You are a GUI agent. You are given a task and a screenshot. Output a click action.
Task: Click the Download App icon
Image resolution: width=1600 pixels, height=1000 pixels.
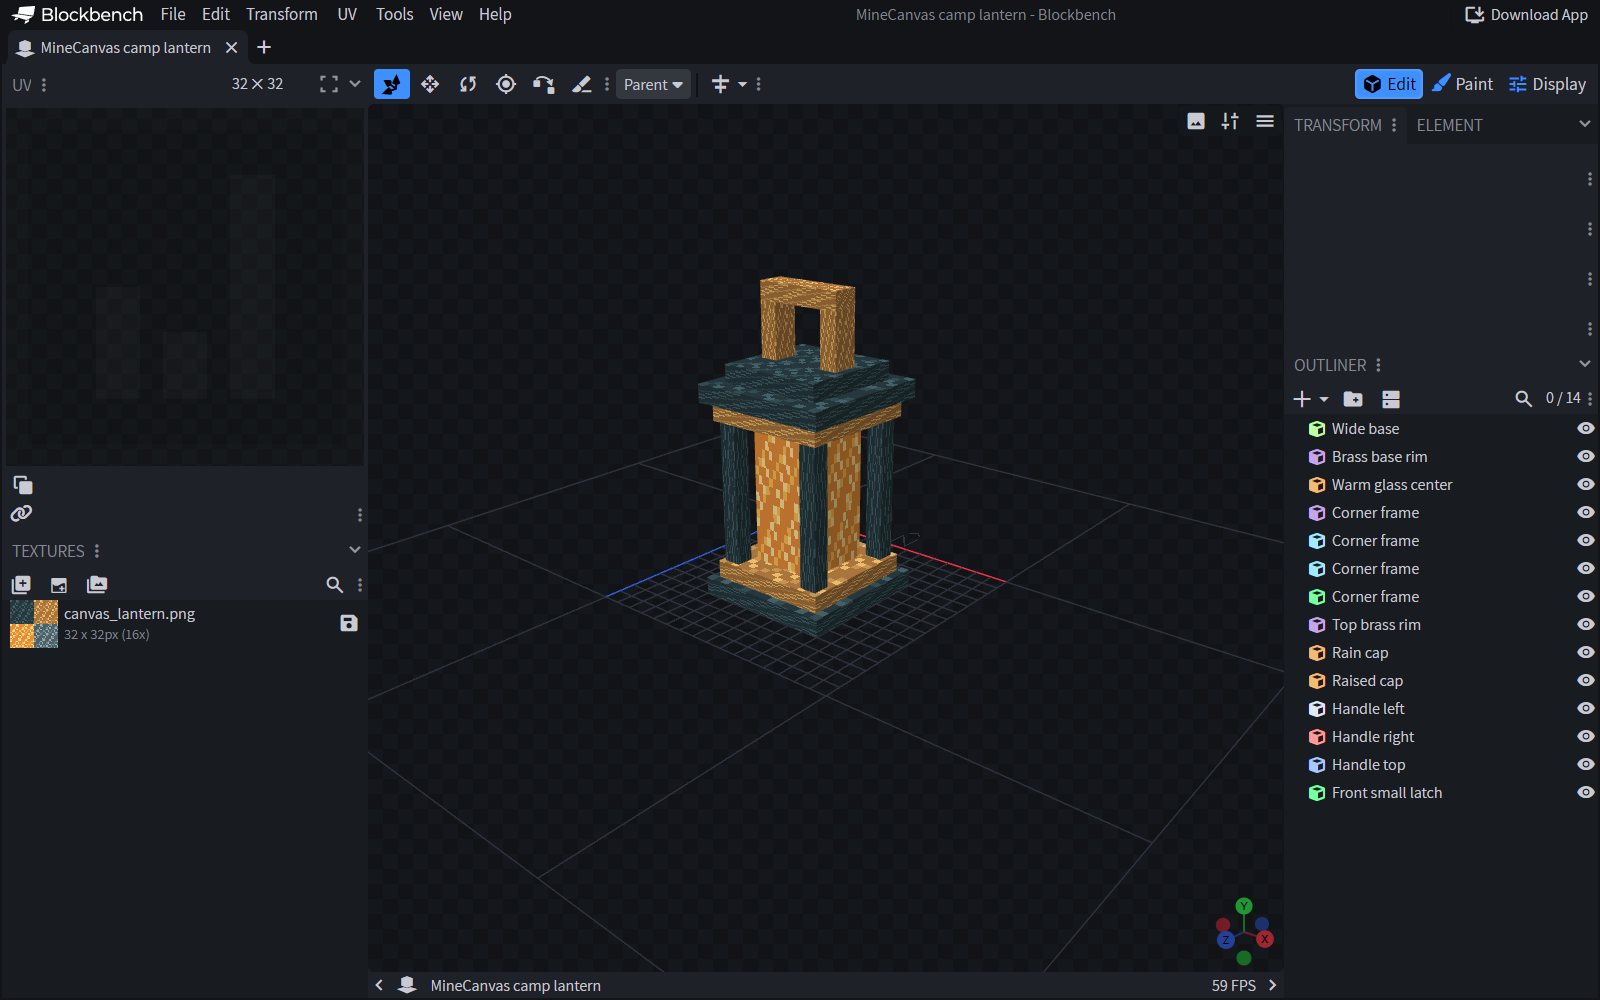[x=1474, y=15]
